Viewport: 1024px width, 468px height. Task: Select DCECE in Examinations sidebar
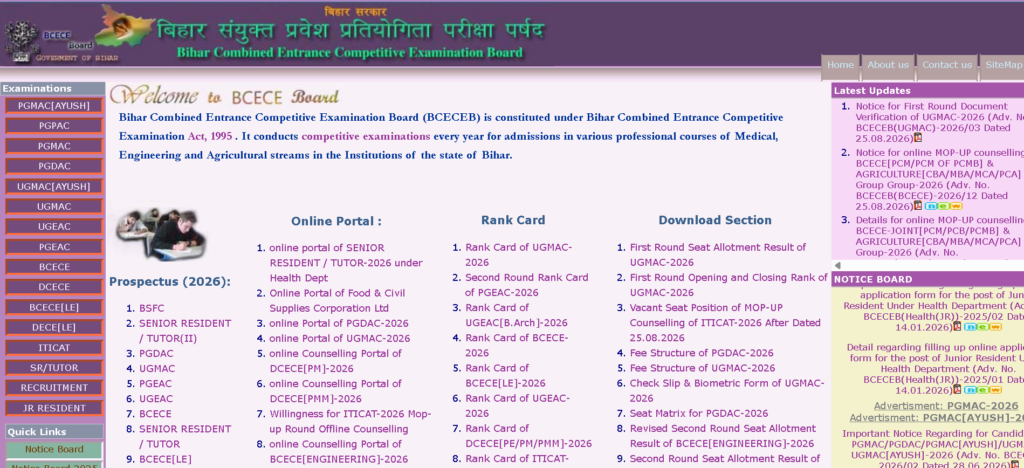[54, 287]
